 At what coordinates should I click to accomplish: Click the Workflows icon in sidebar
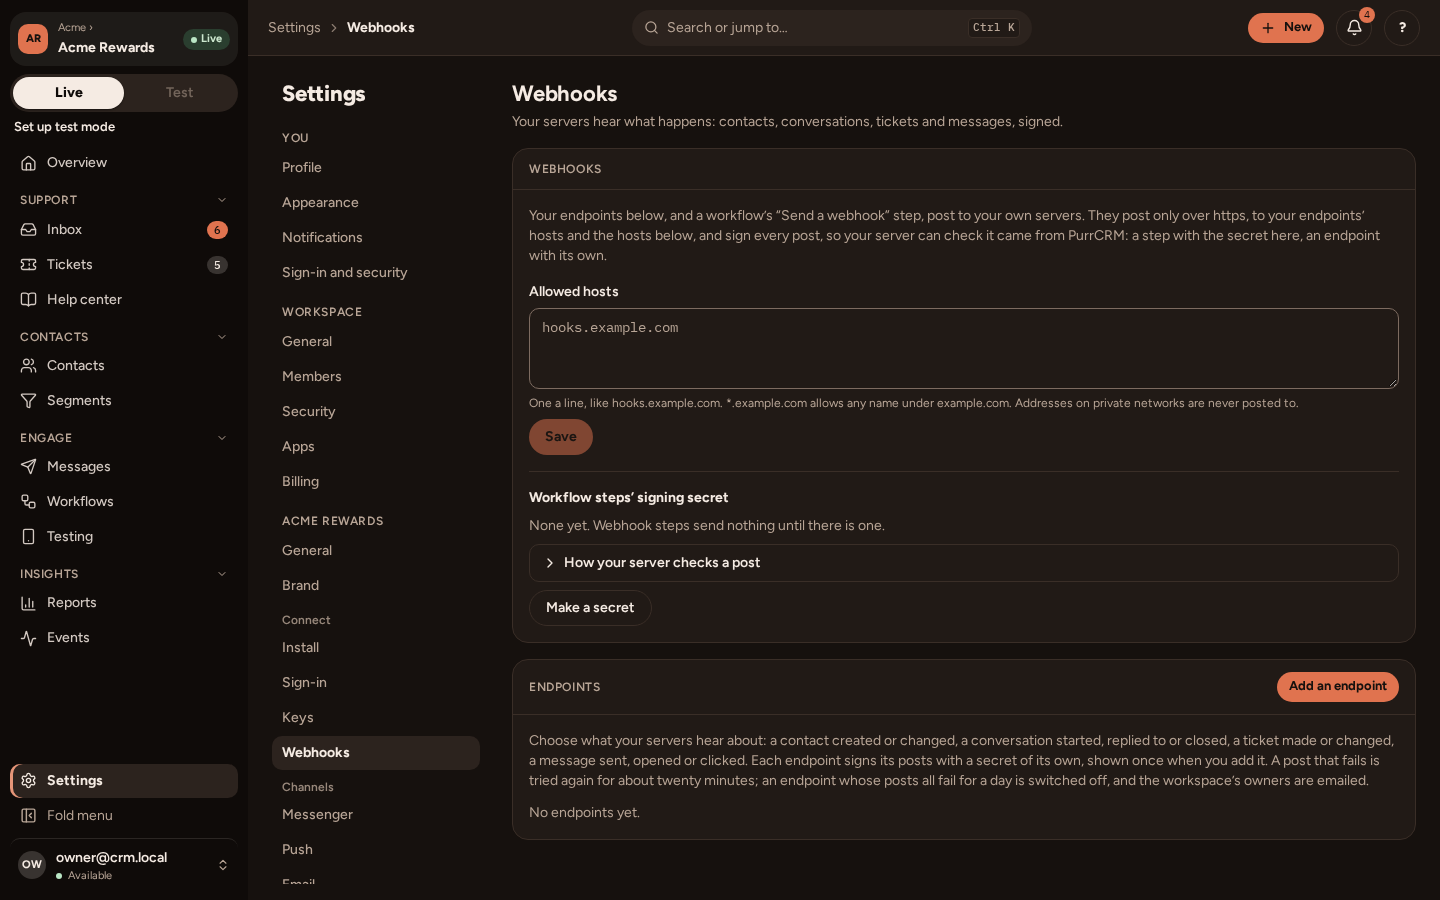point(29,502)
